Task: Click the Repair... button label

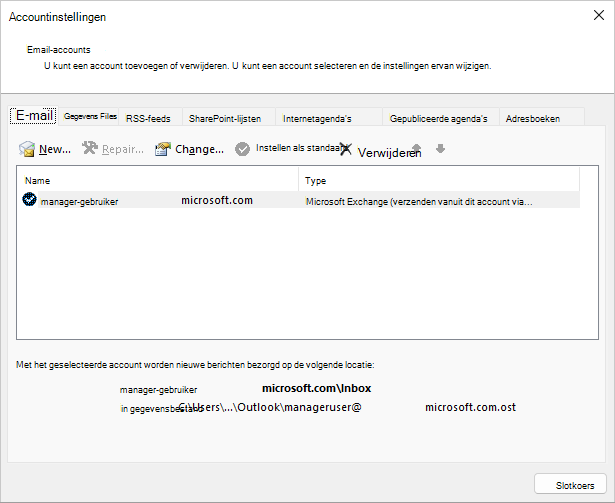Action: coord(123,149)
